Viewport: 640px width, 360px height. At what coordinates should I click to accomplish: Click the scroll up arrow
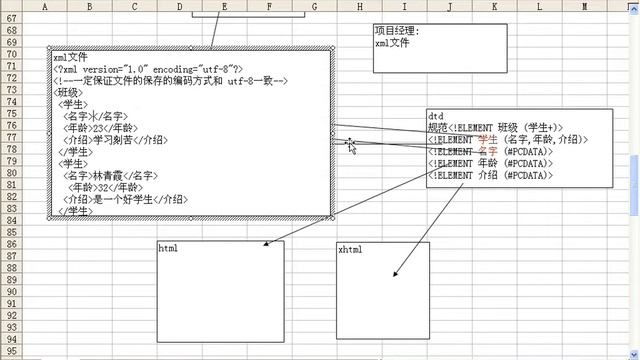point(634,9)
